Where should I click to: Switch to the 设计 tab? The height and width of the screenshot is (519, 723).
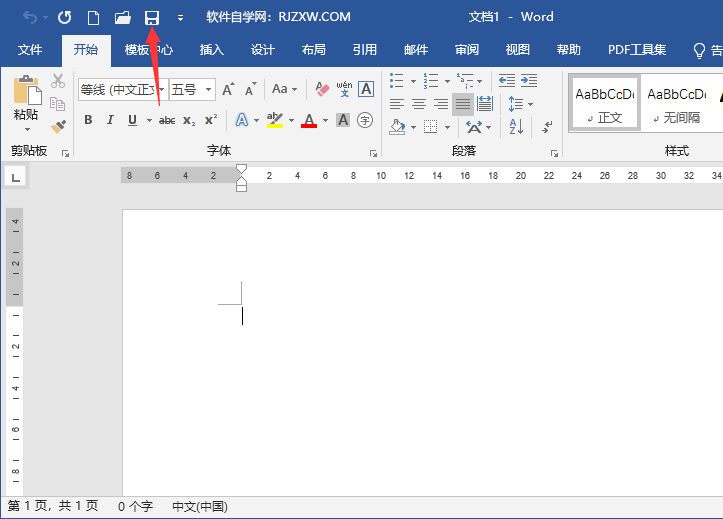coord(263,50)
